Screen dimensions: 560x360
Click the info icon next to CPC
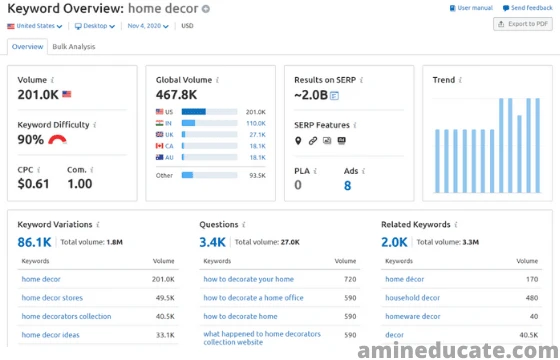tap(39, 170)
